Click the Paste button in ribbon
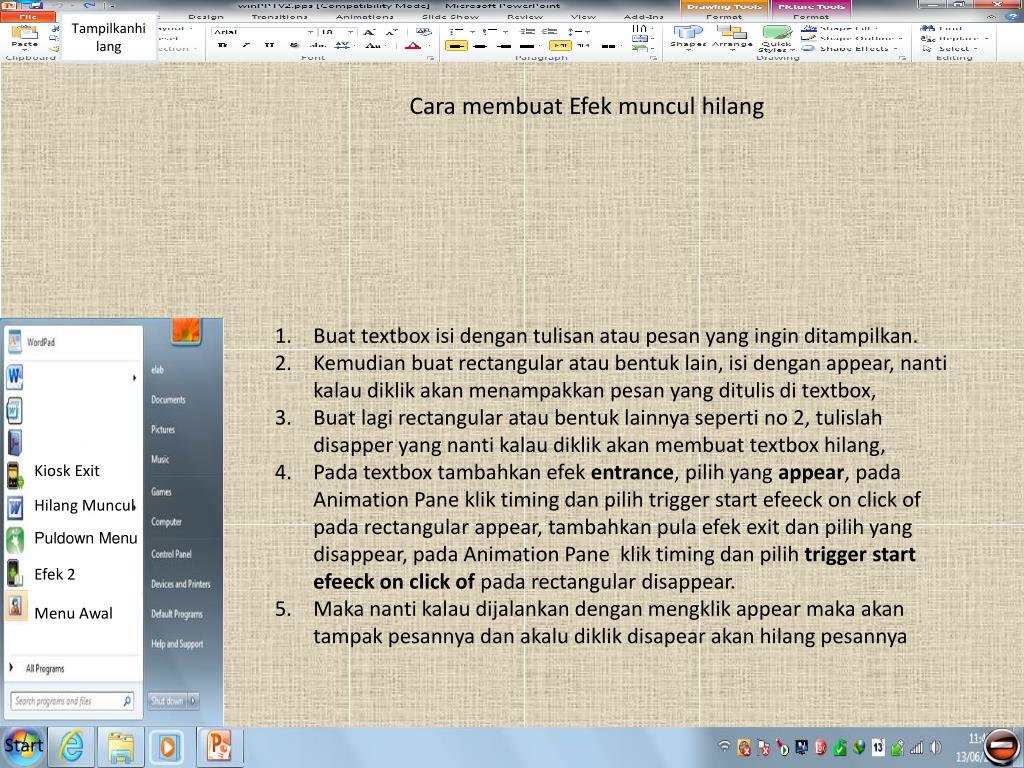This screenshot has height=768, width=1024. (x=24, y=37)
